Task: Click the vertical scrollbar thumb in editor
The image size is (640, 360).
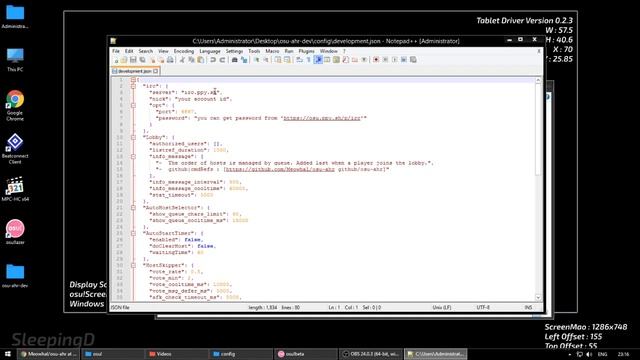Action: tap(538, 130)
